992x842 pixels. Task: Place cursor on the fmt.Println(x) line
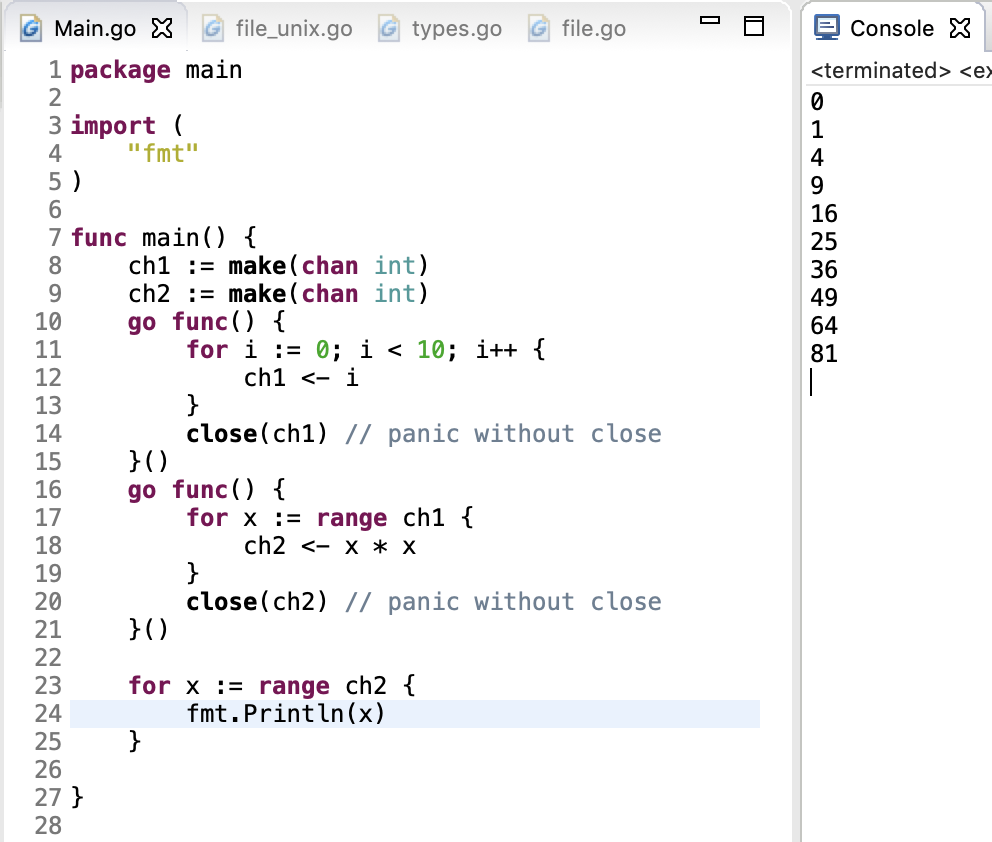(x=285, y=714)
